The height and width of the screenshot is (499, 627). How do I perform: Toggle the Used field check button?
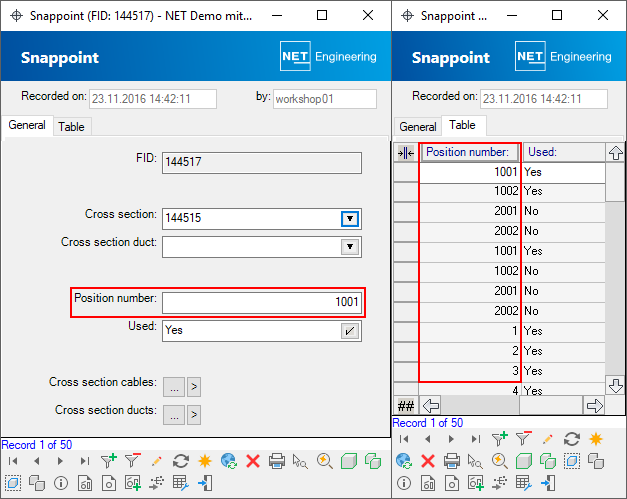[x=350, y=330]
